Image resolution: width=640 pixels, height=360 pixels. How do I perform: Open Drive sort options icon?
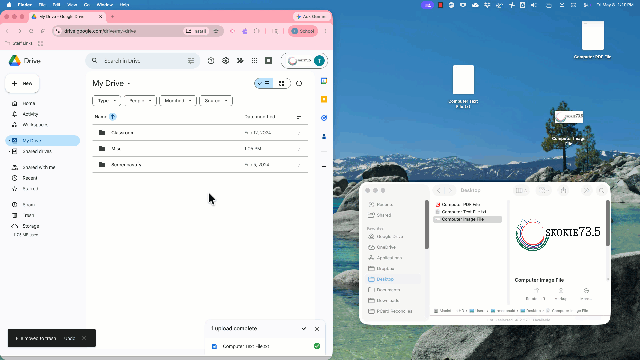299,117
